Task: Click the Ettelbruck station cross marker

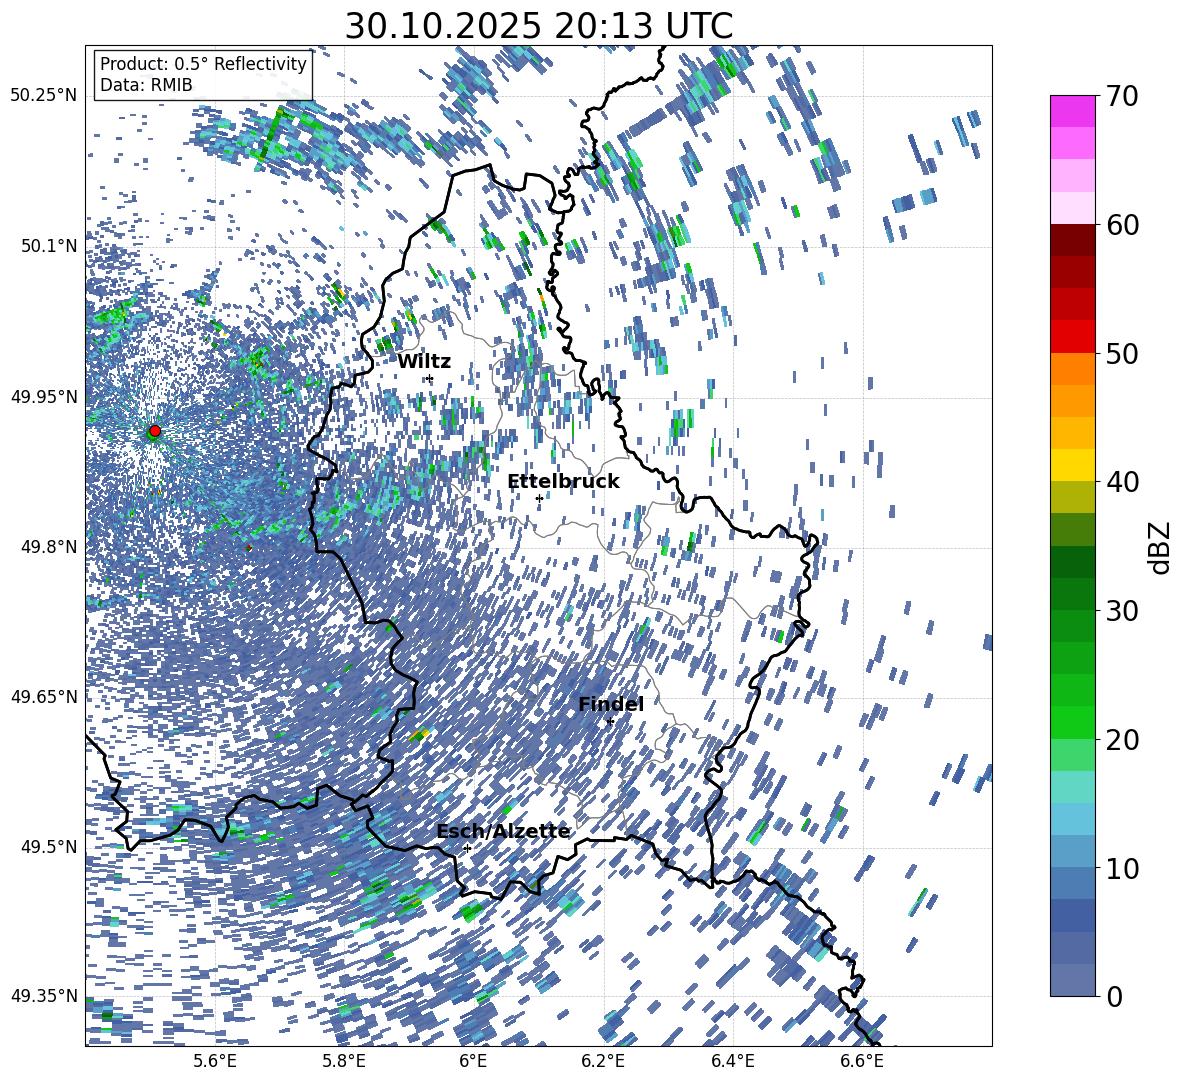Action: [539, 498]
